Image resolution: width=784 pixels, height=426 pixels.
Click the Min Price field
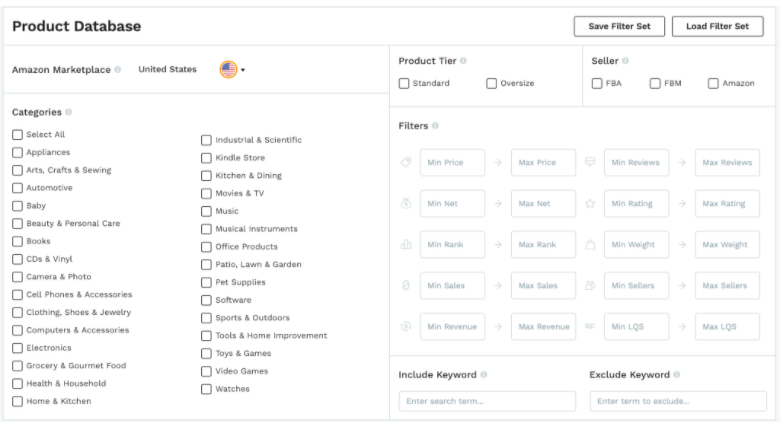(452, 162)
